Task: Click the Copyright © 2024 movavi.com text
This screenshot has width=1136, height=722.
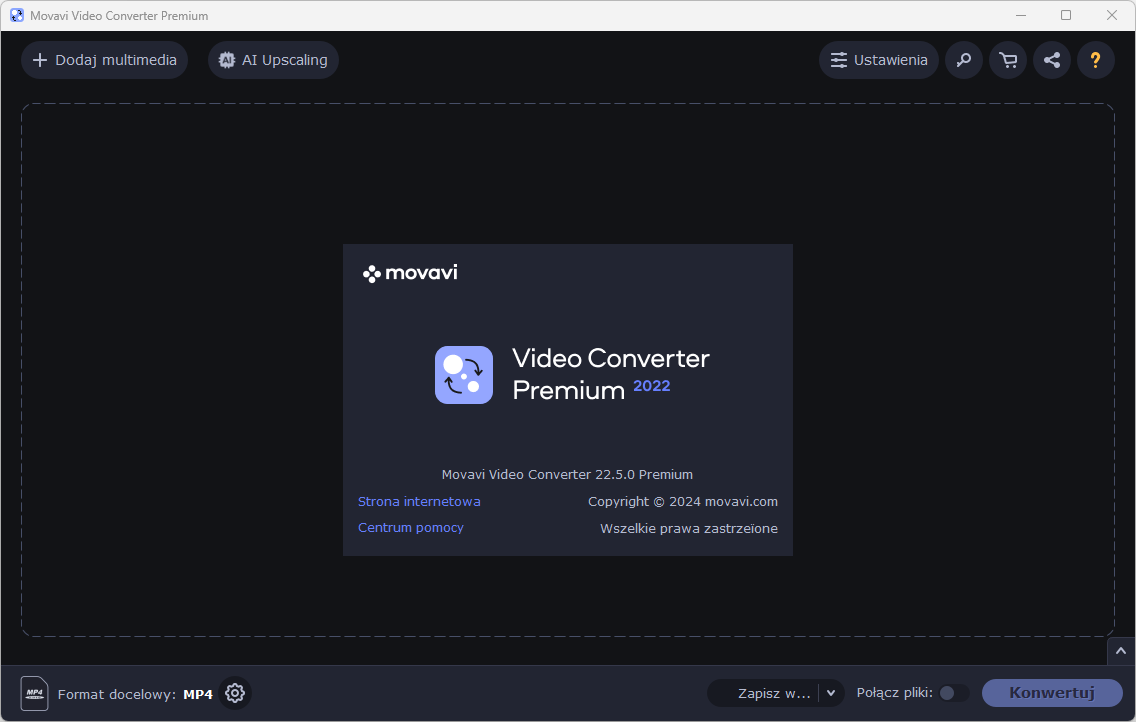Action: (x=682, y=501)
